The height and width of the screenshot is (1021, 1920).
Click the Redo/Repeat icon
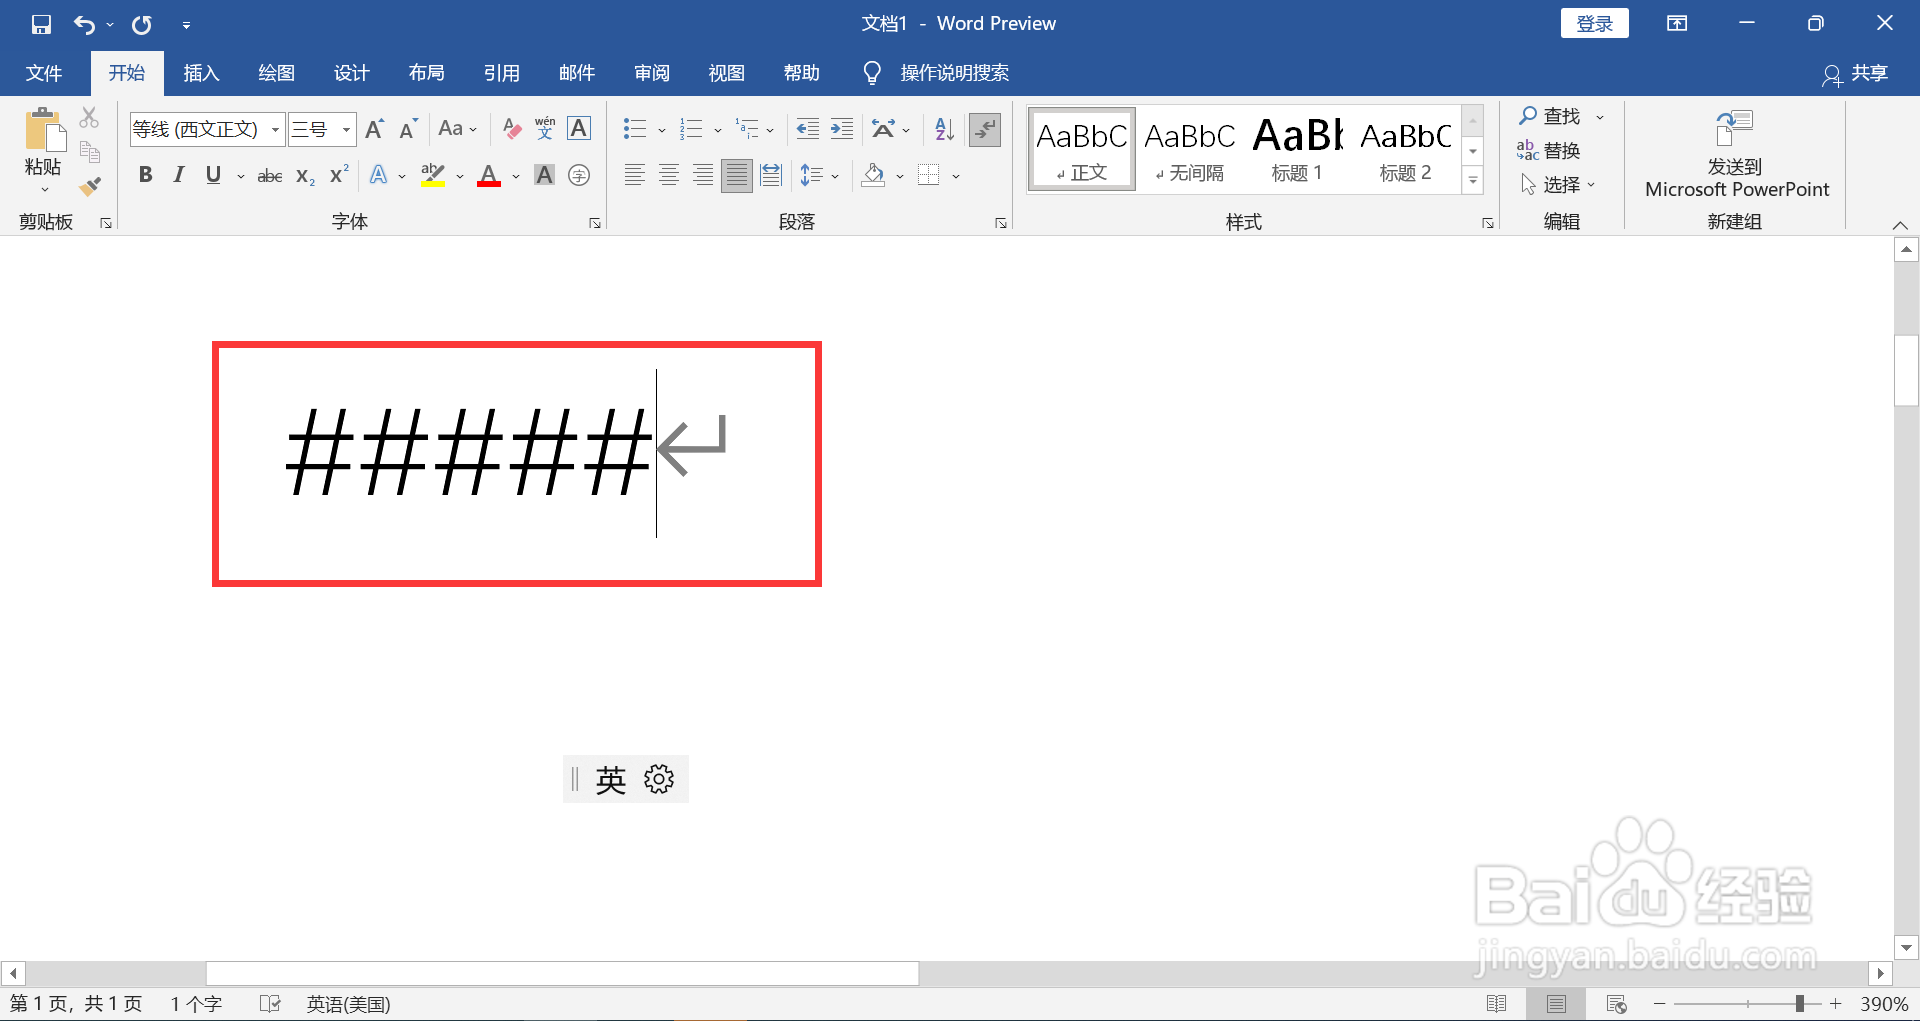click(142, 24)
